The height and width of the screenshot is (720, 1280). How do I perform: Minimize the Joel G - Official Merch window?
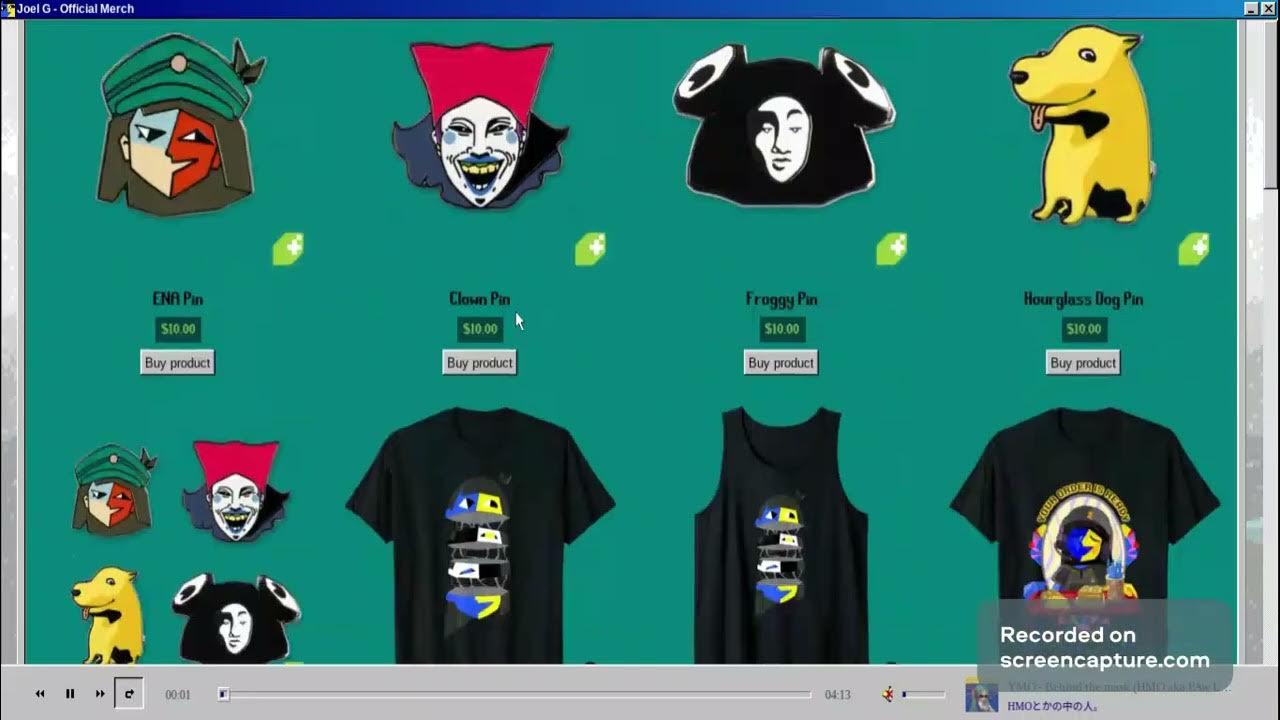coord(1252,9)
